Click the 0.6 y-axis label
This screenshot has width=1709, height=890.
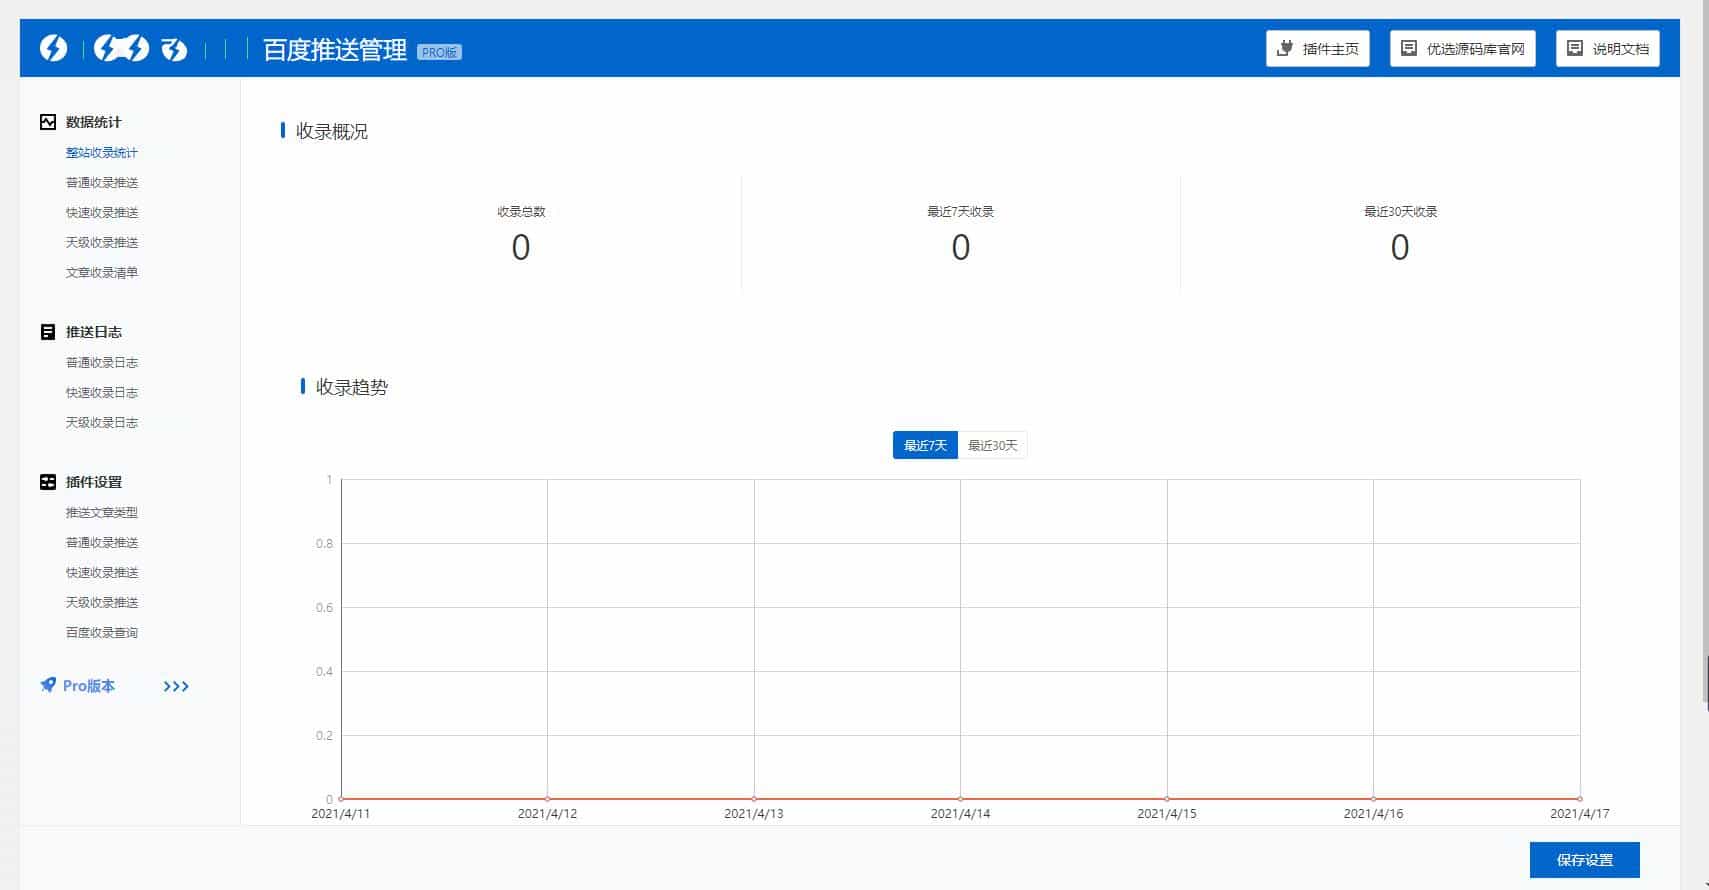(x=324, y=608)
